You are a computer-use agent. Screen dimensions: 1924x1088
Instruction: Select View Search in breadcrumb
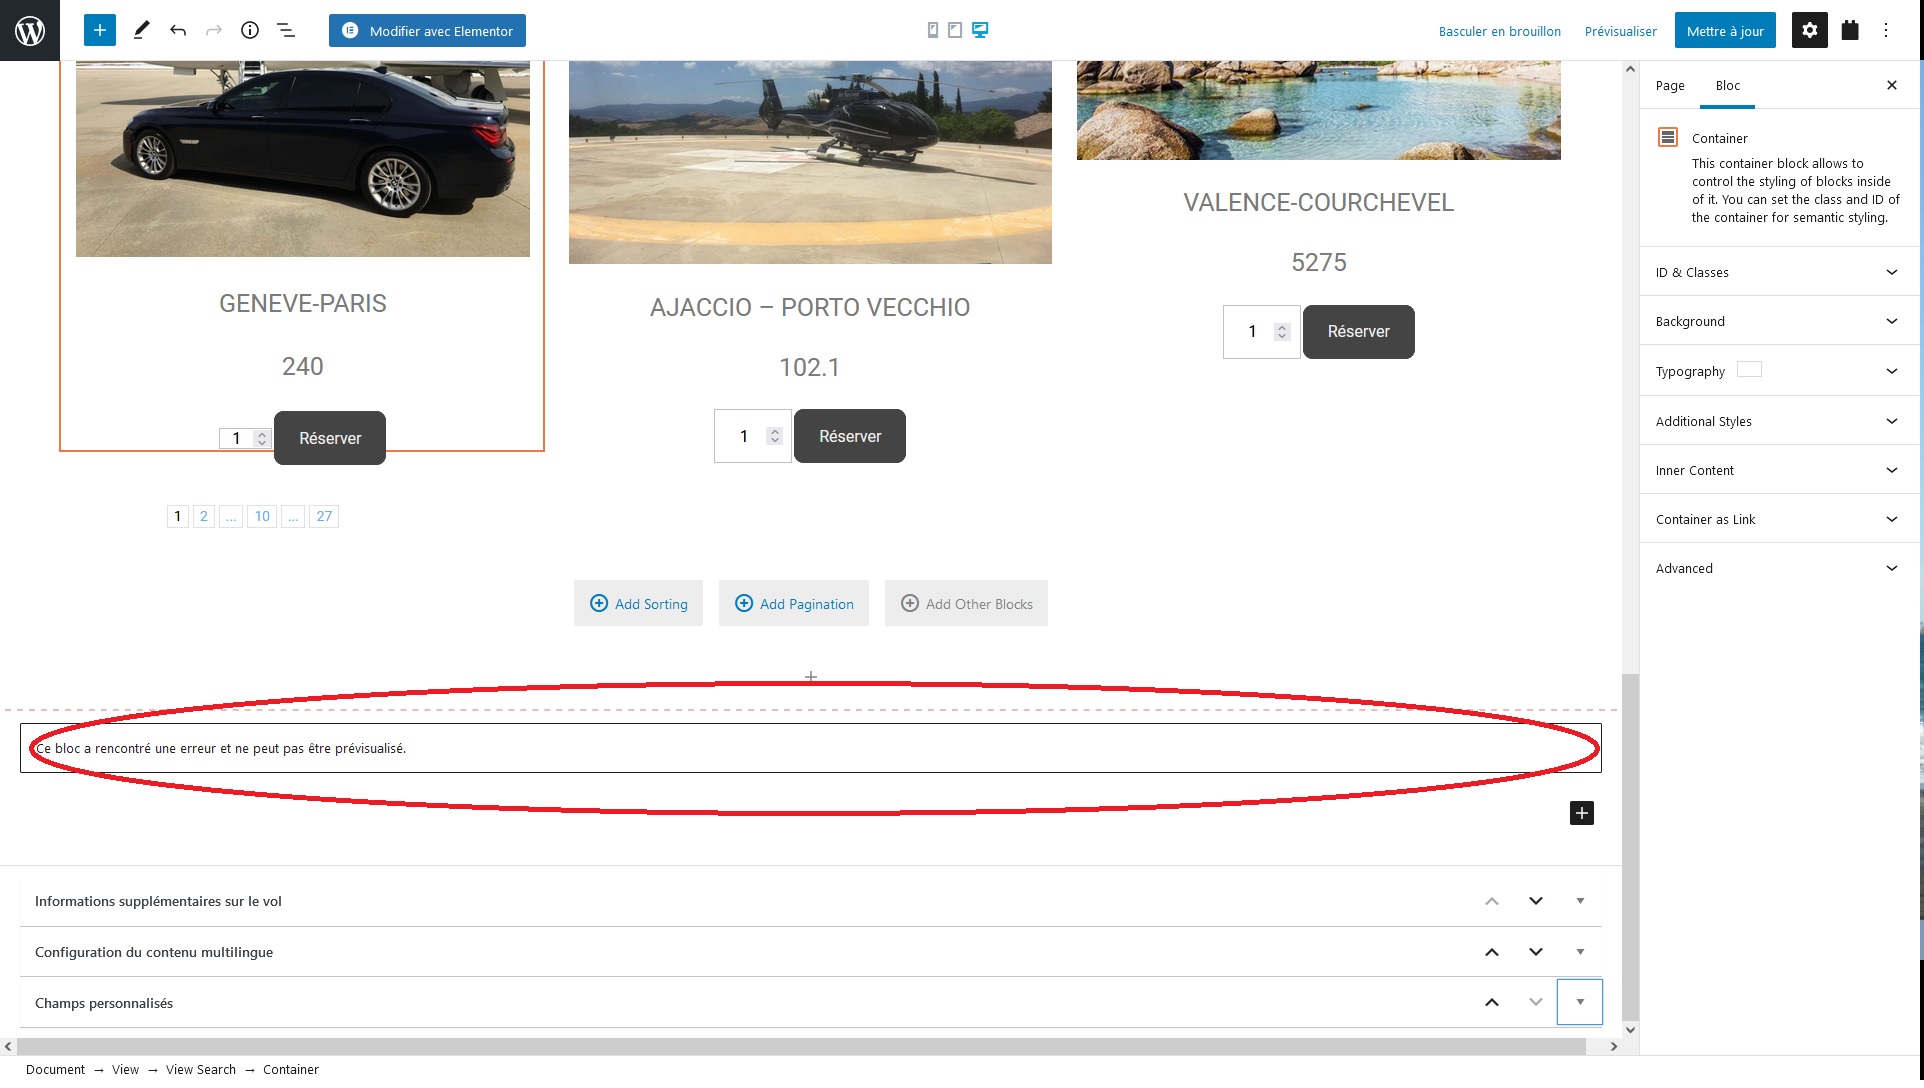click(x=201, y=1069)
